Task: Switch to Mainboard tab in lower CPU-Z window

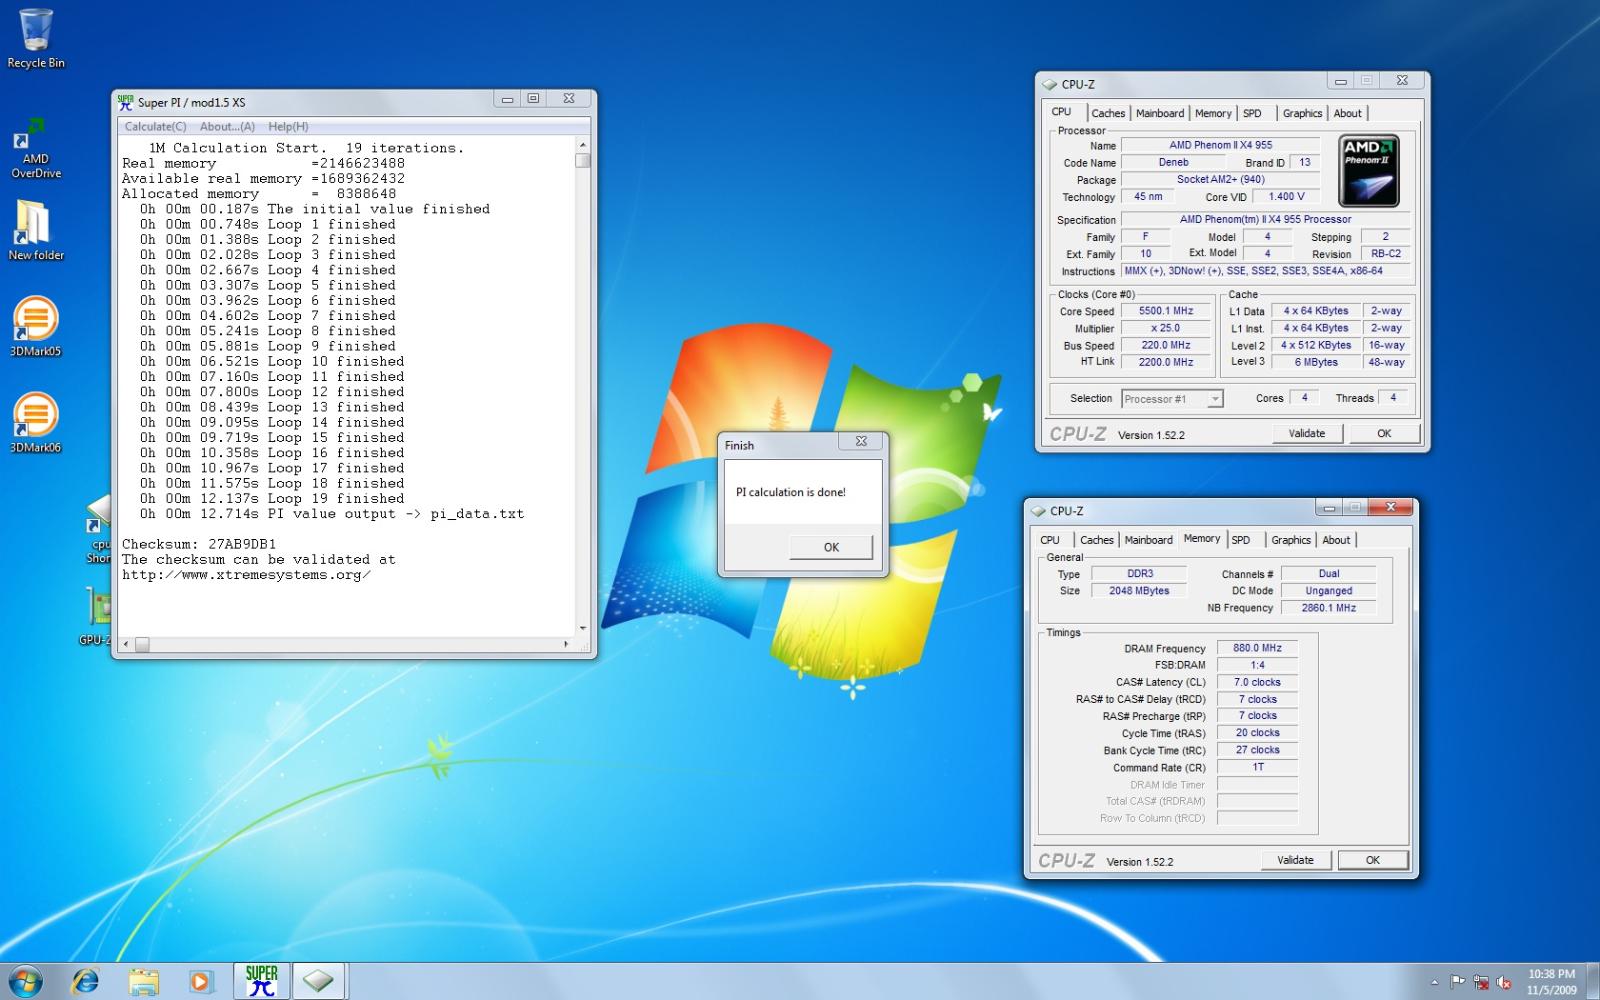Action: pyautogui.click(x=1149, y=540)
